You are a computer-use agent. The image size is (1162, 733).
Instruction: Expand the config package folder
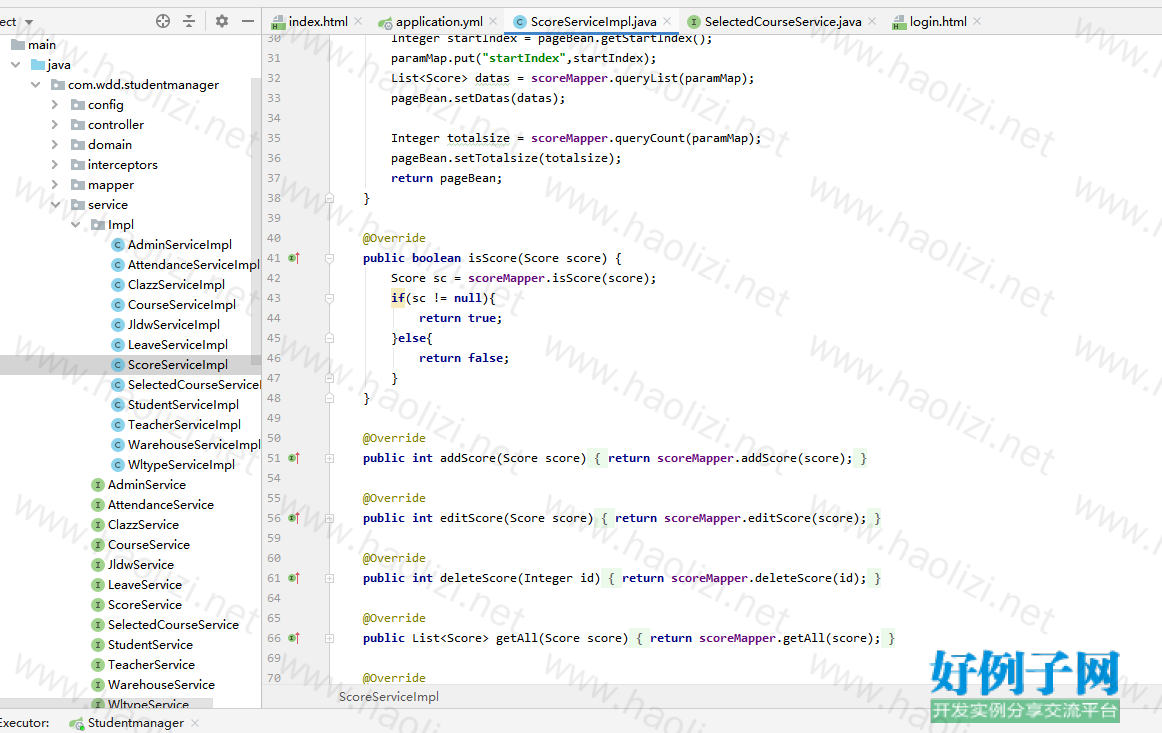point(55,105)
